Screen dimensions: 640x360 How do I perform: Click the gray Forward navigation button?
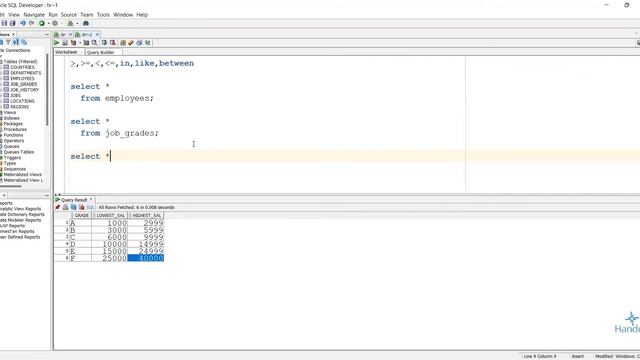click(55, 23)
